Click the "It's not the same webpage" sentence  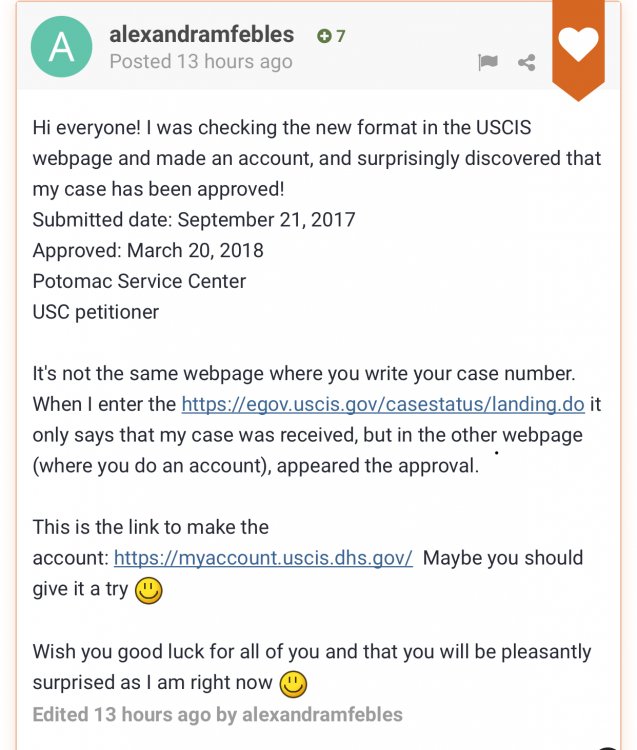[x=304, y=374]
